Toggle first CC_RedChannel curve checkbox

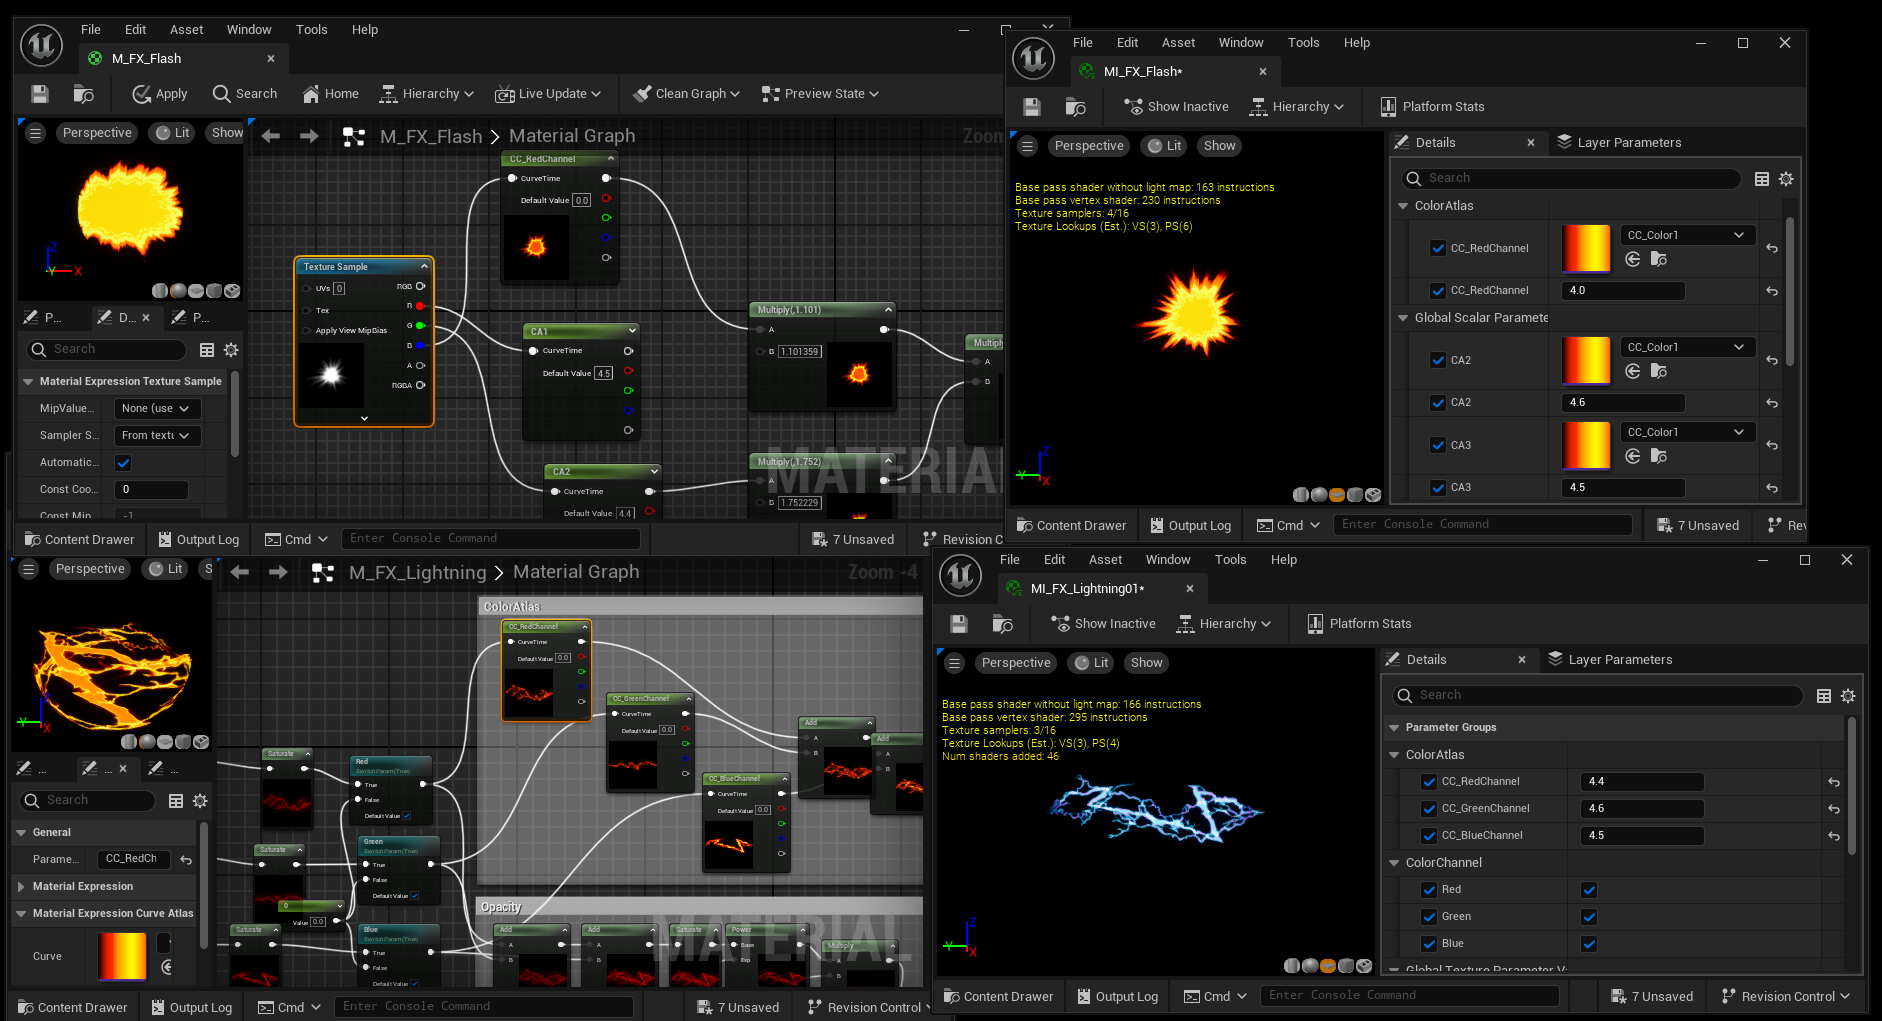pos(1438,249)
